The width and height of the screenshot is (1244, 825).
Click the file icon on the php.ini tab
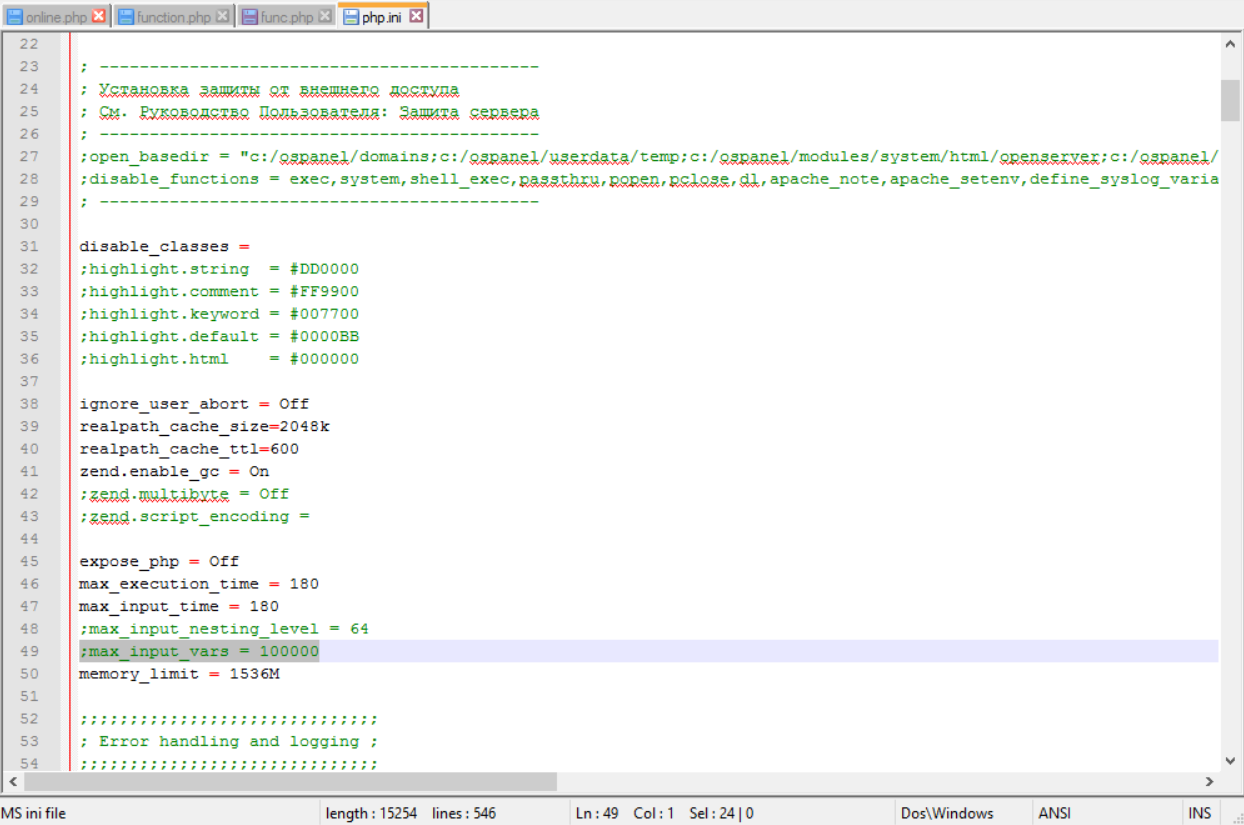click(350, 17)
